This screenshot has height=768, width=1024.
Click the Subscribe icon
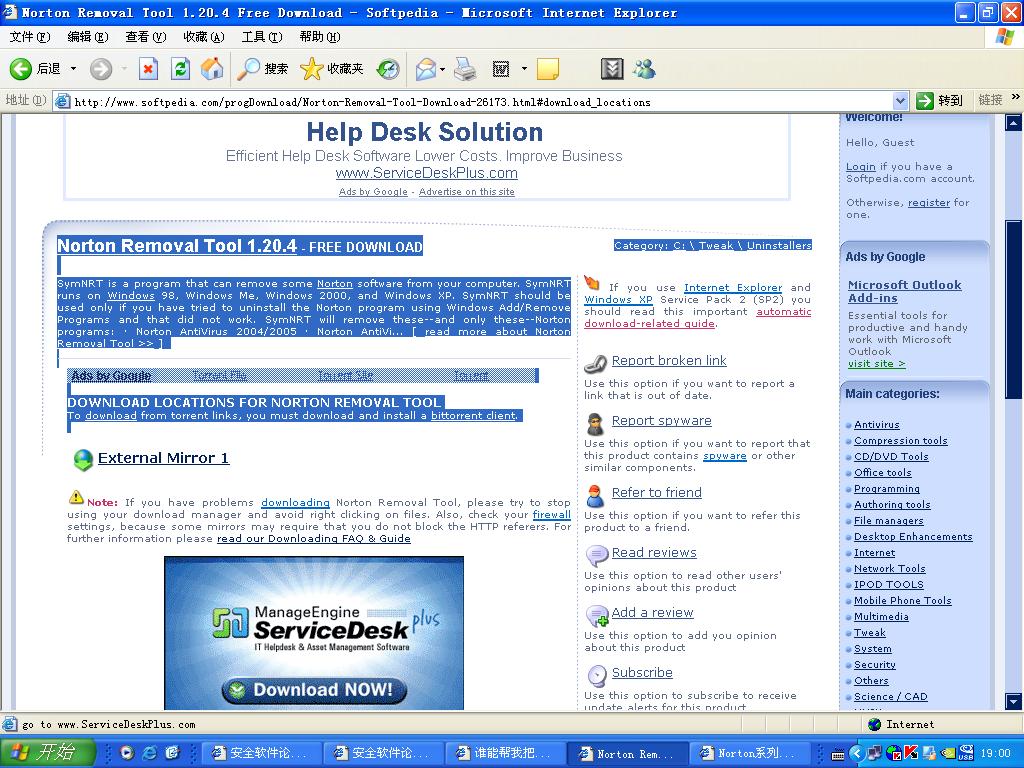(596, 675)
